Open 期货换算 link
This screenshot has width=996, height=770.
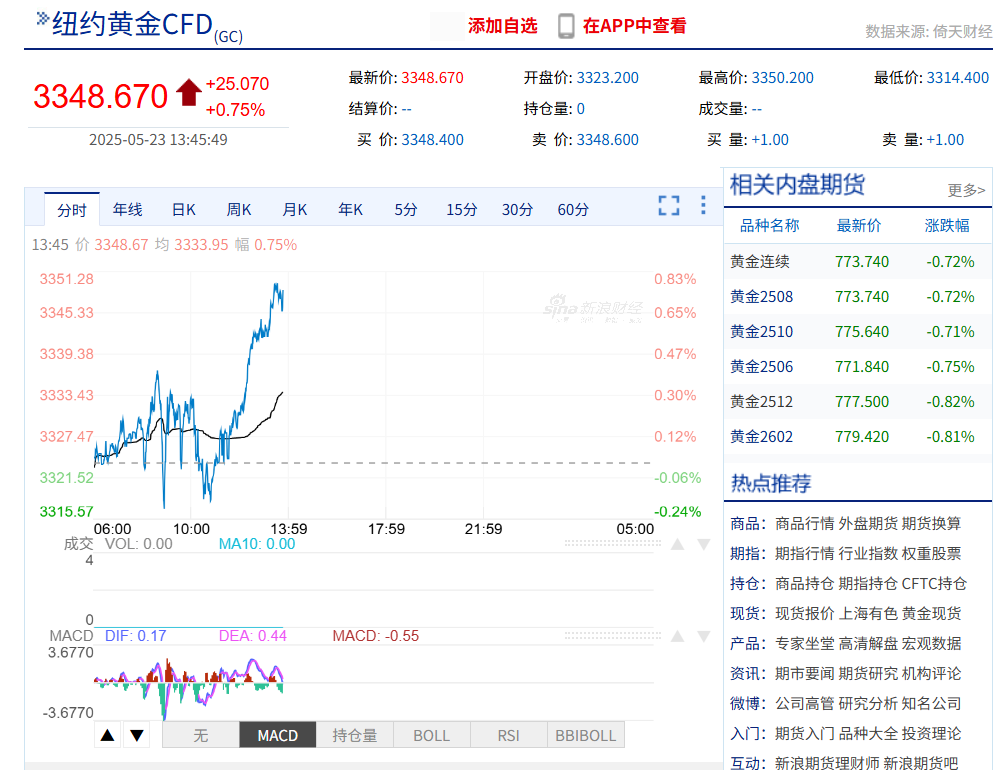(x=931, y=523)
